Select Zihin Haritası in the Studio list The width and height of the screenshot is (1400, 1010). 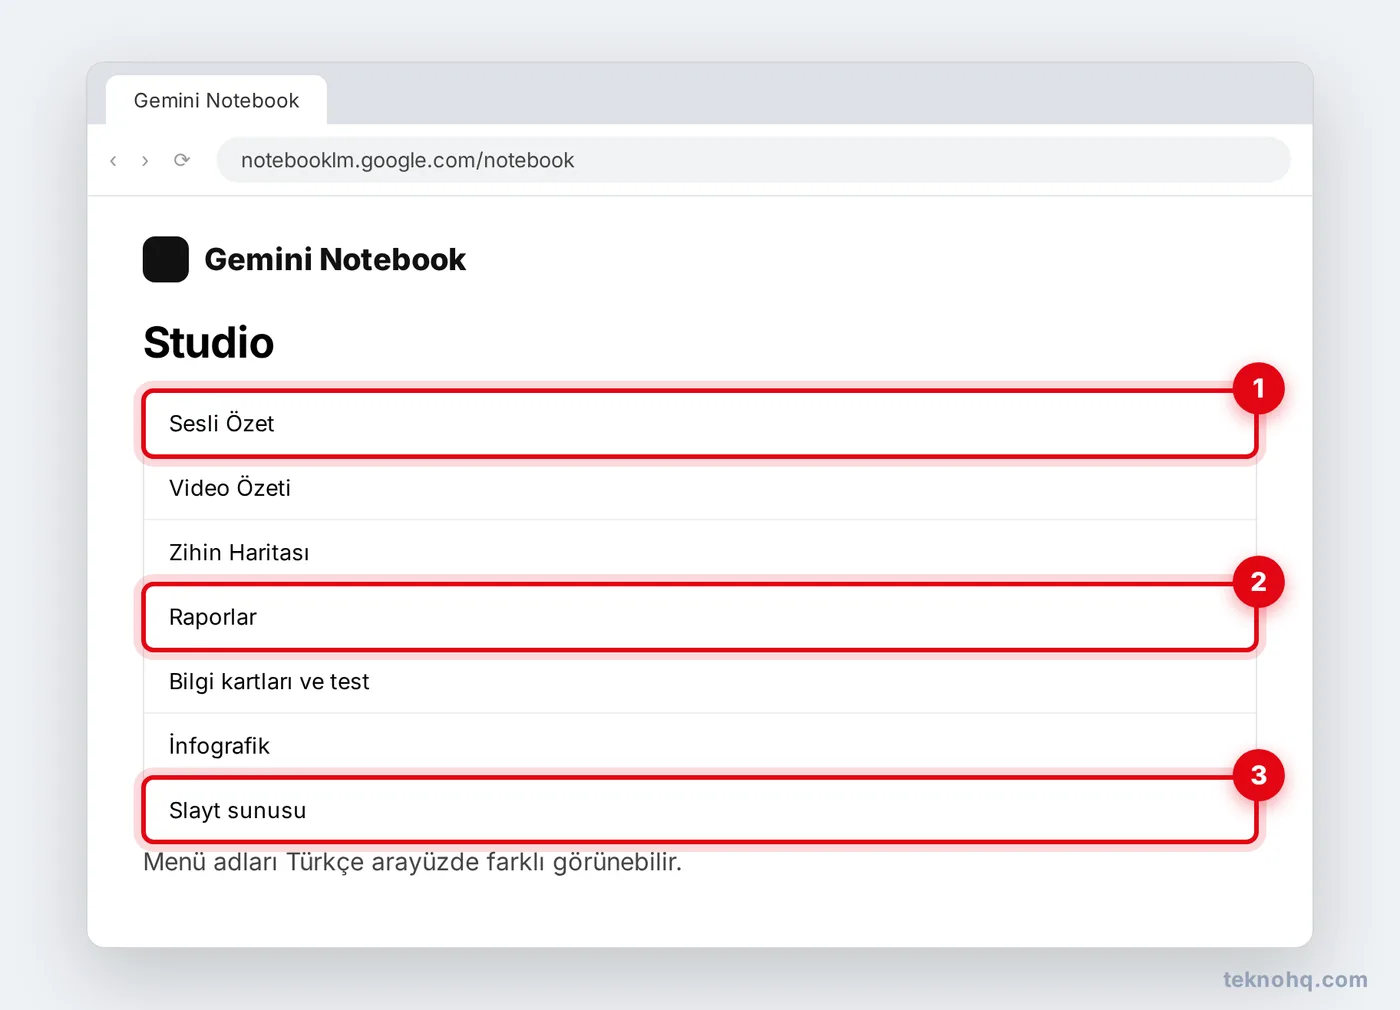(x=700, y=552)
